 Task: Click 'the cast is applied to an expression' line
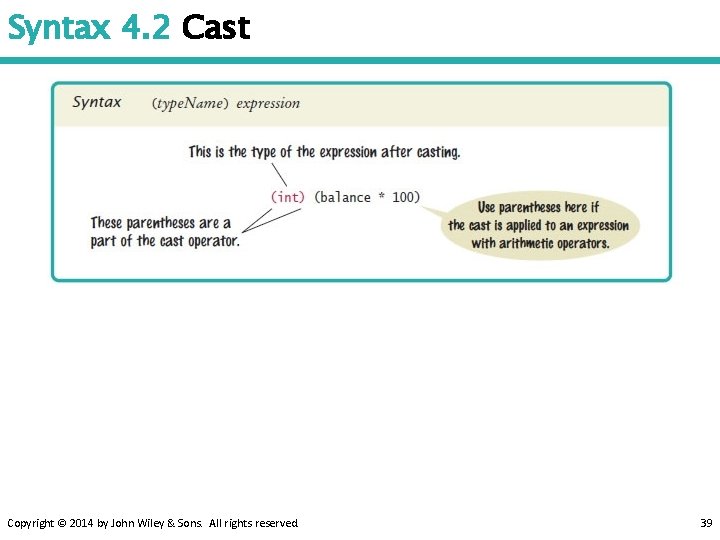pyautogui.click(x=538, y=225)
